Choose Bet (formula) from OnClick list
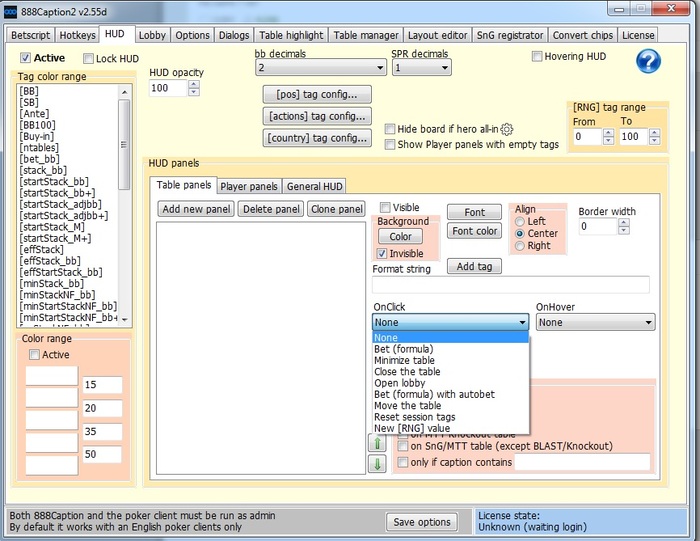Viewport: 700px width, 541px height. (450, 349)
